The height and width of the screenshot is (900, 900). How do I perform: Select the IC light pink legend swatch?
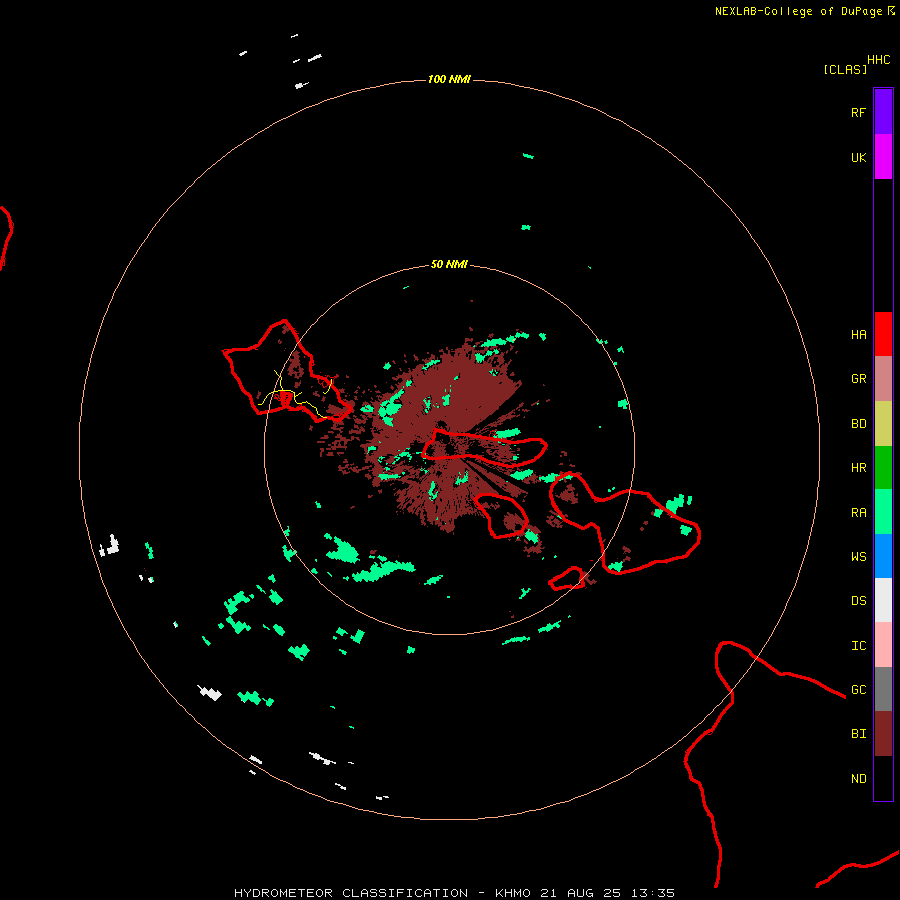tap(883, 645)
